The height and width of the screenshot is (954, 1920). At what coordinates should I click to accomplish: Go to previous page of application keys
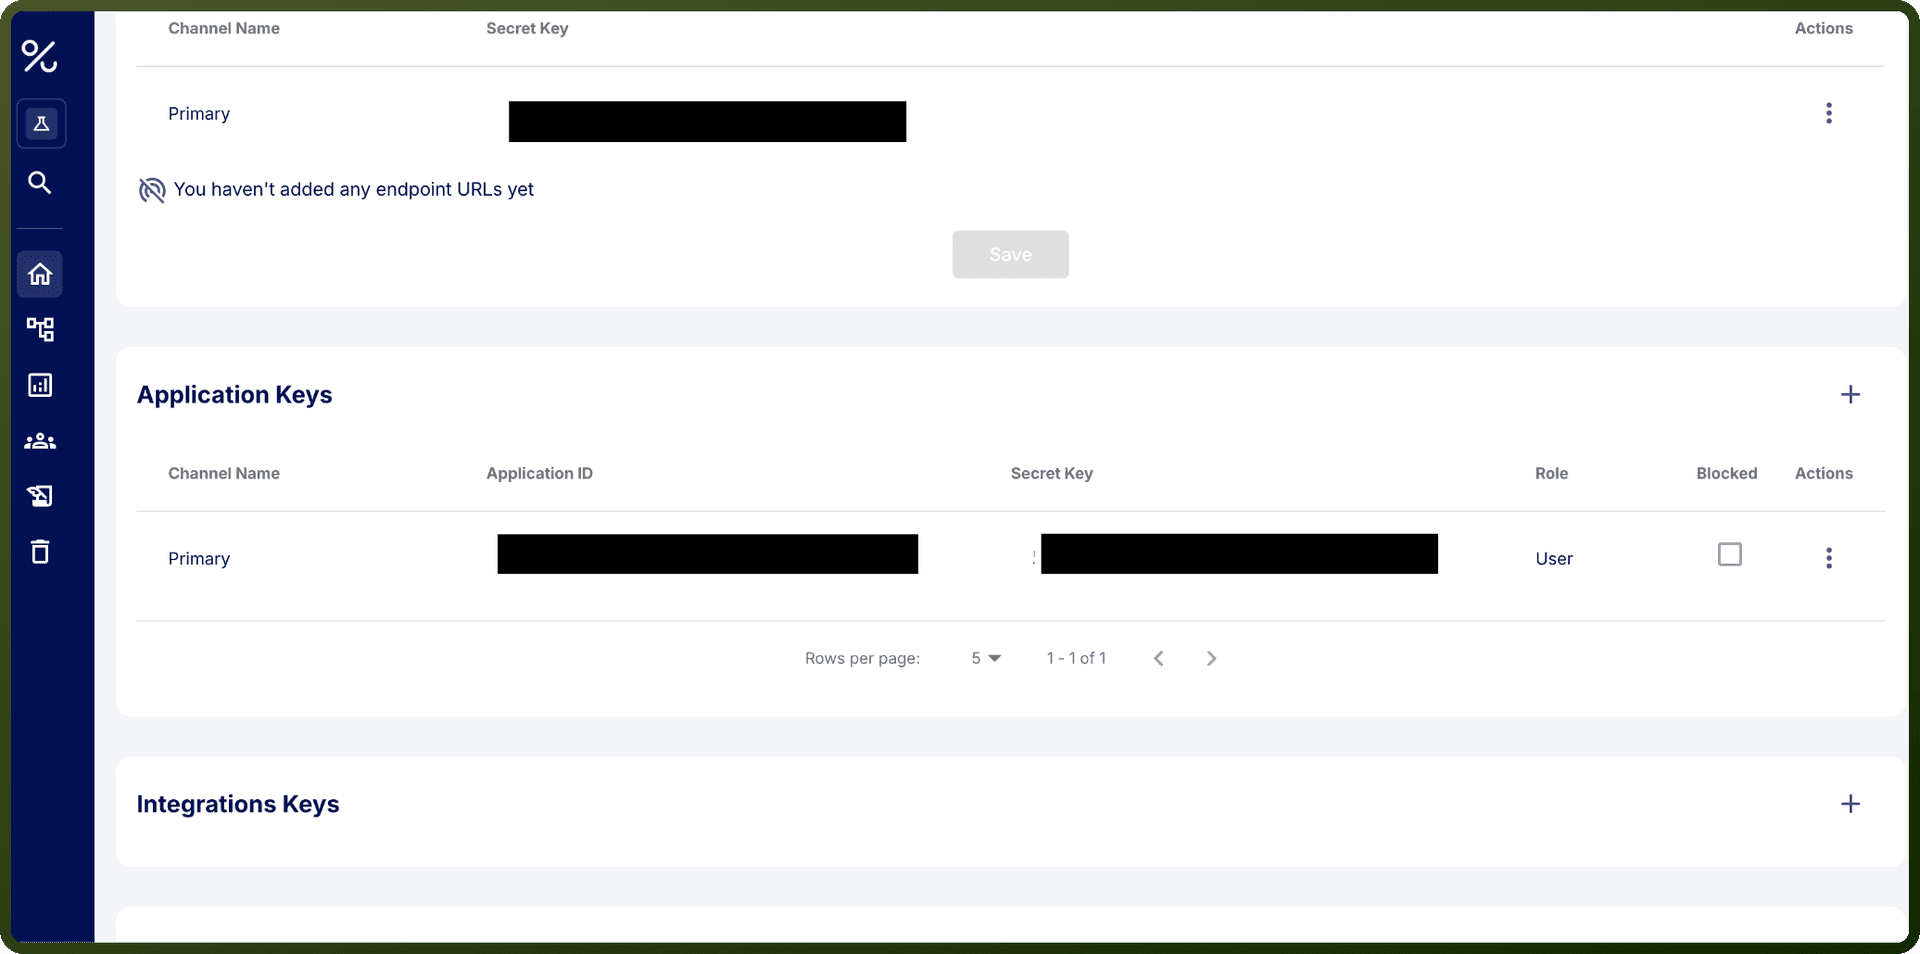[x=1159, y=658]
